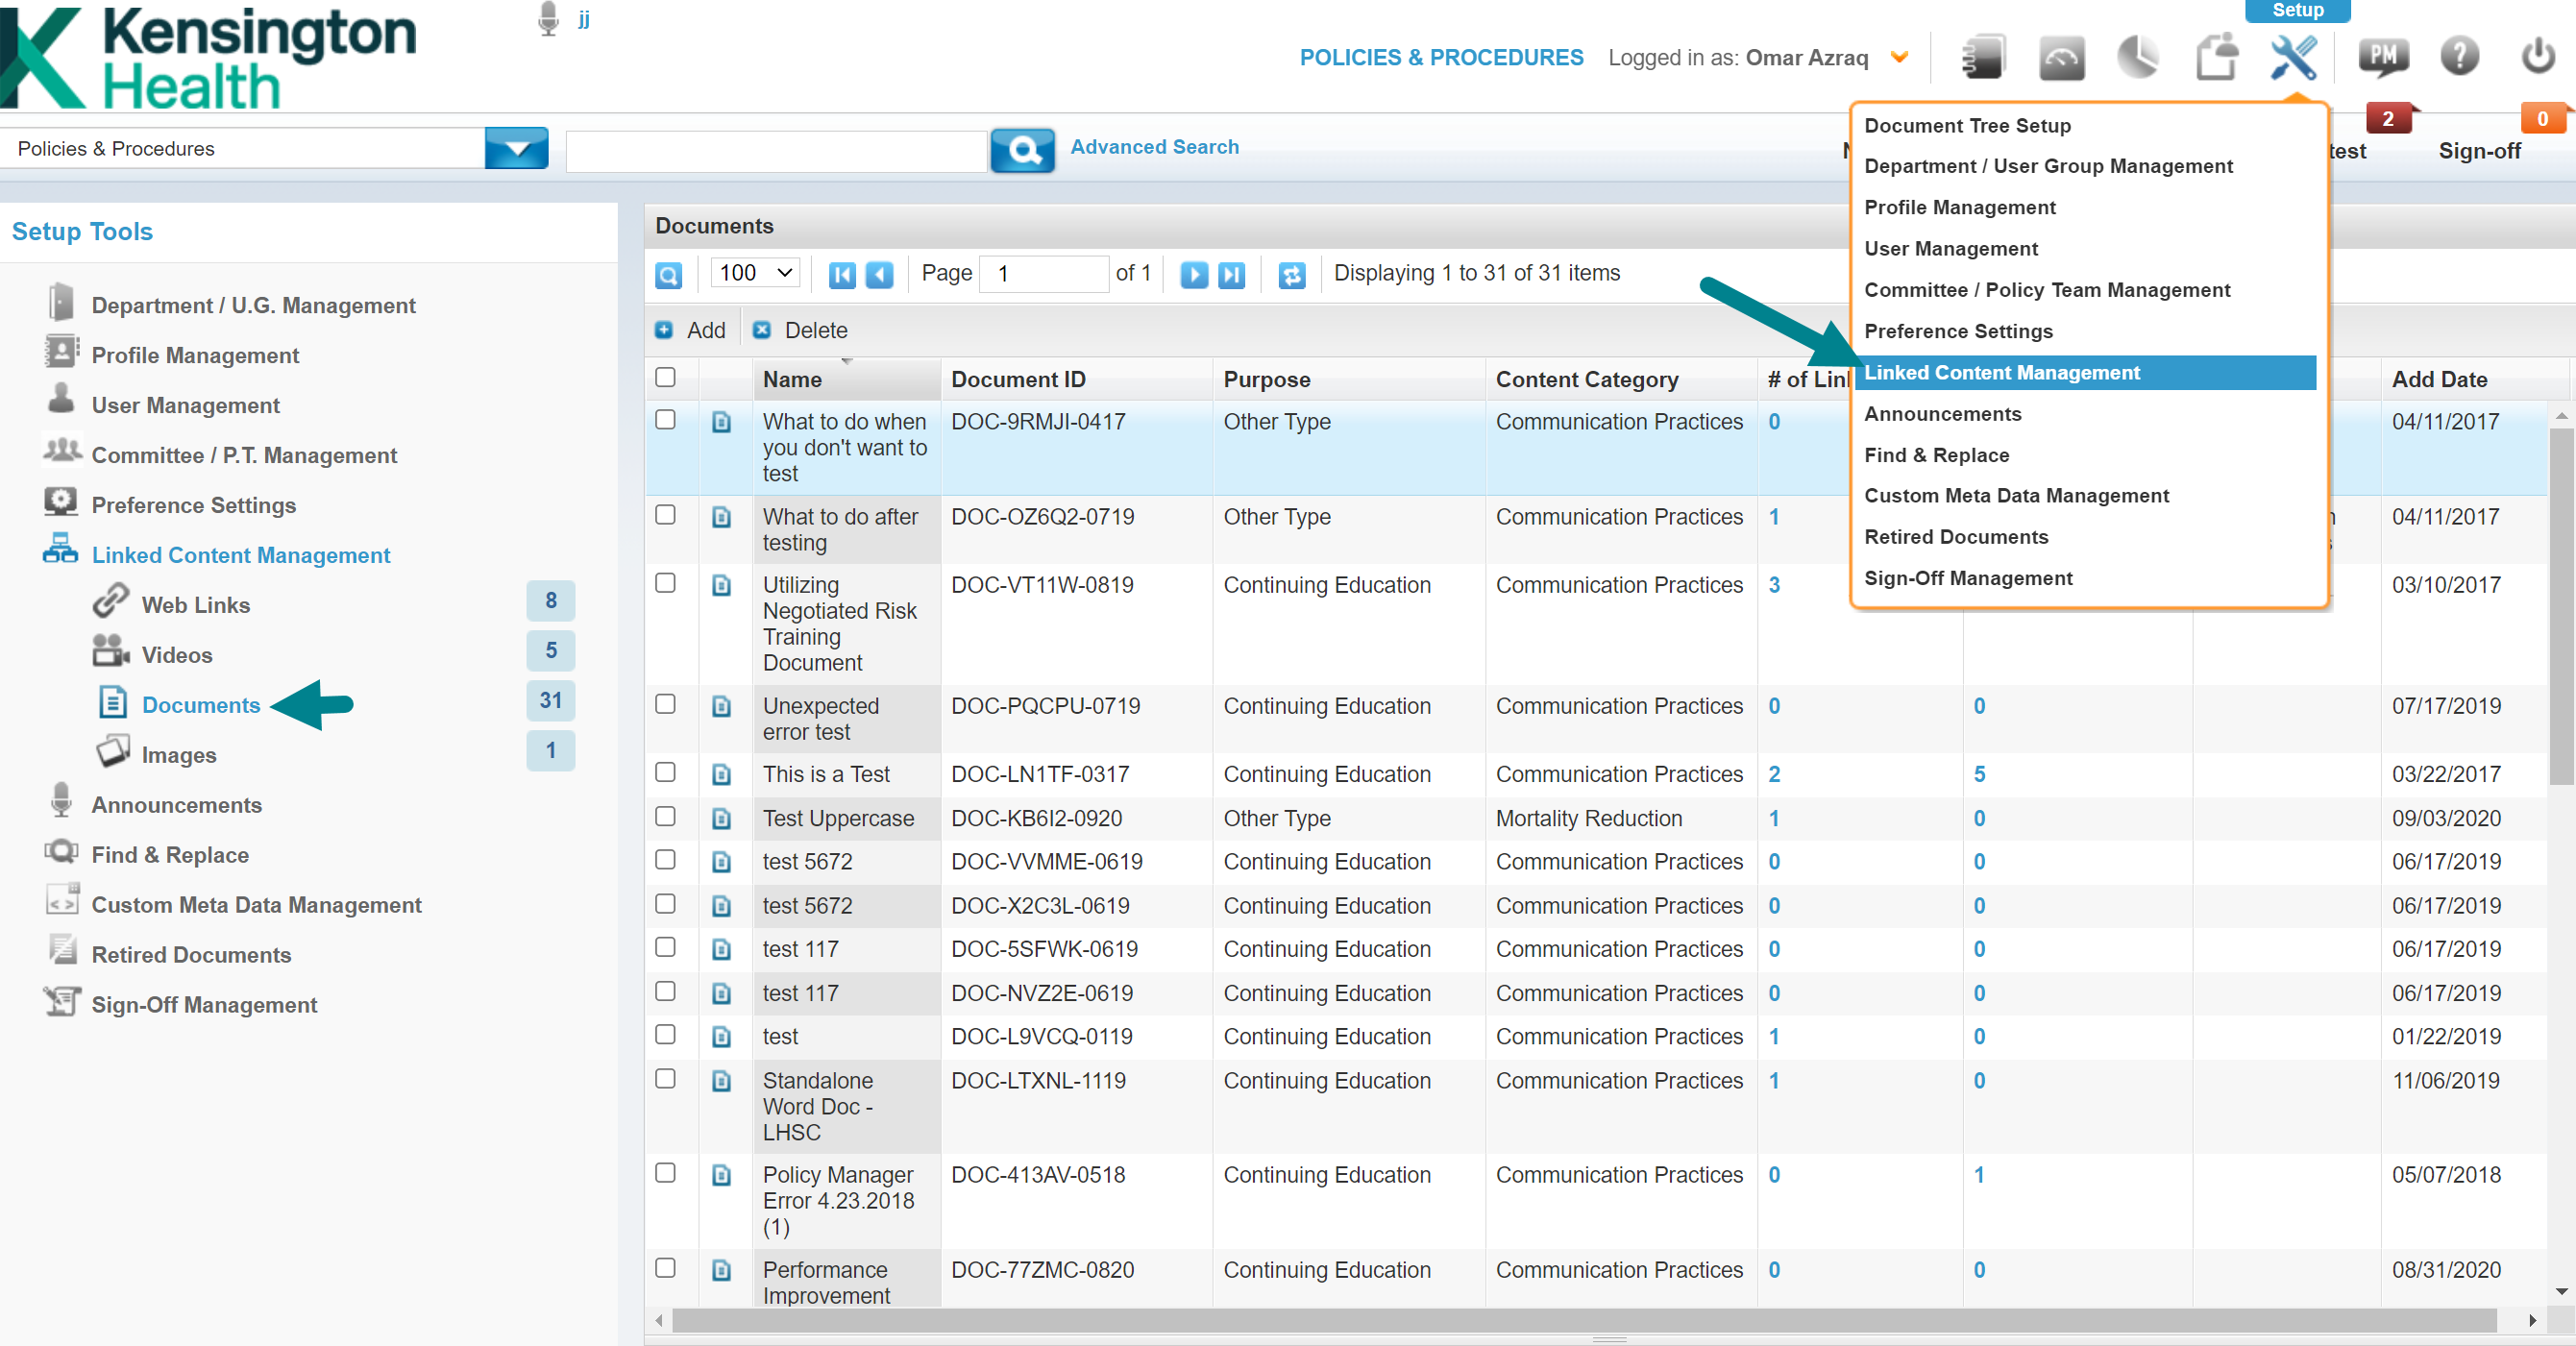Sort by the Purpose column header
This screenshot has width=2576, height=1346.
click(x=1266, y=379)
